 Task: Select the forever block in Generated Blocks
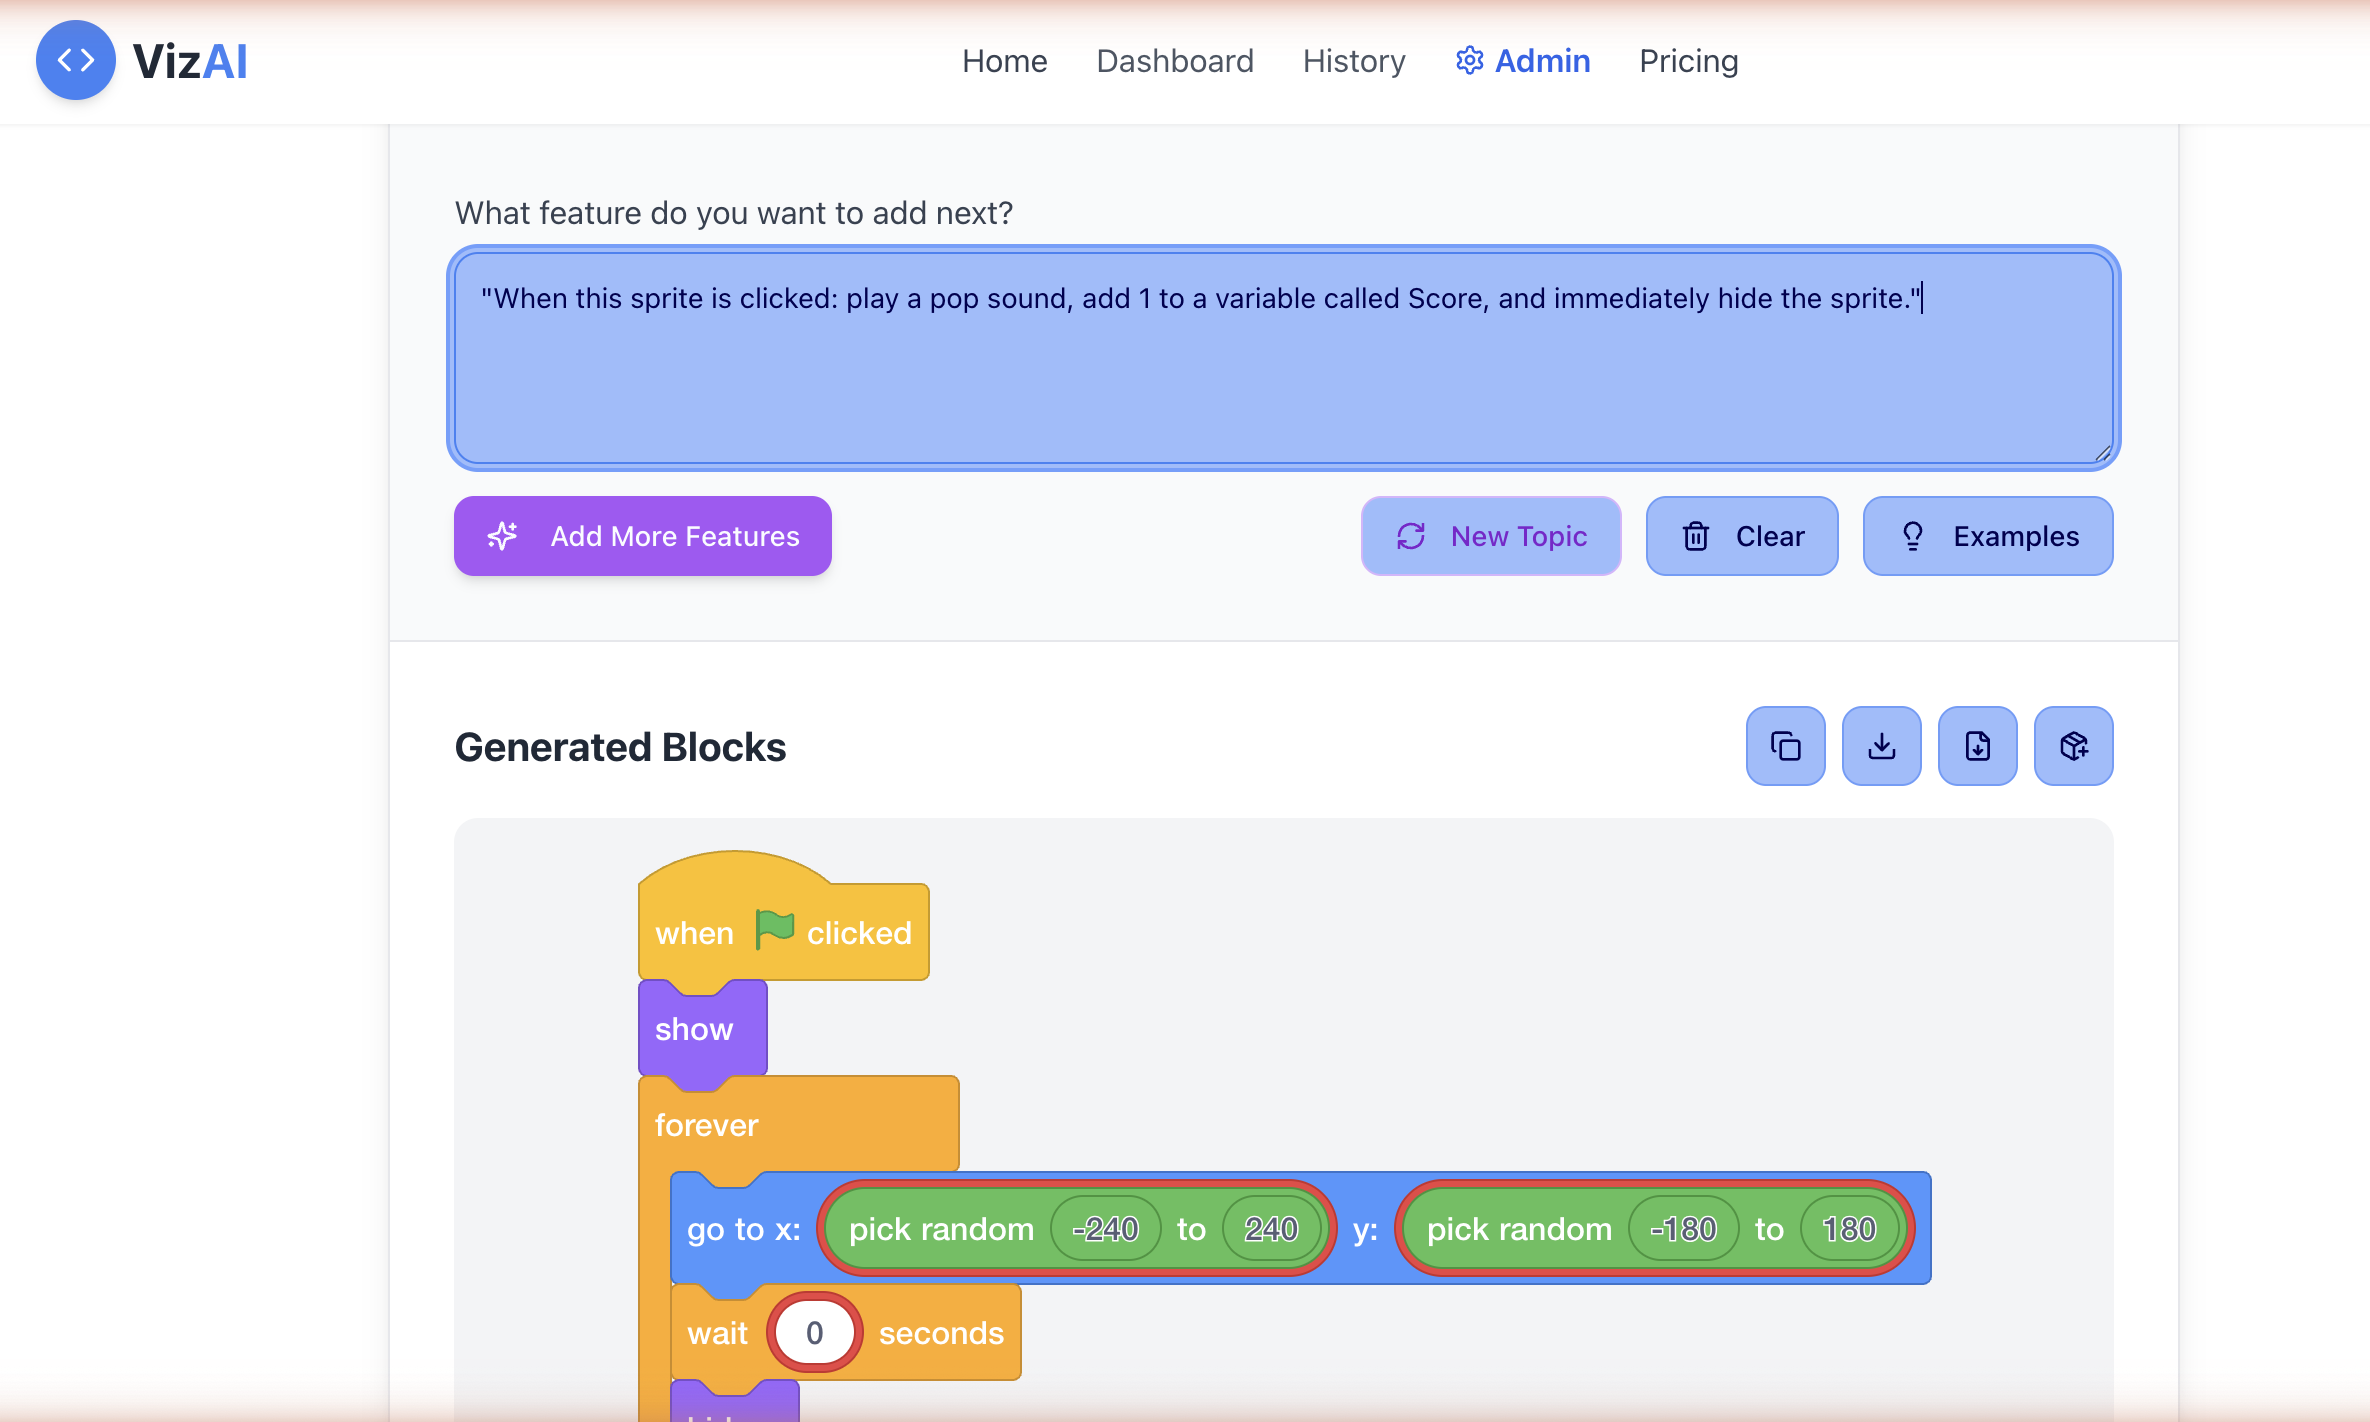pyautogui.click(x=707, y=1124)
